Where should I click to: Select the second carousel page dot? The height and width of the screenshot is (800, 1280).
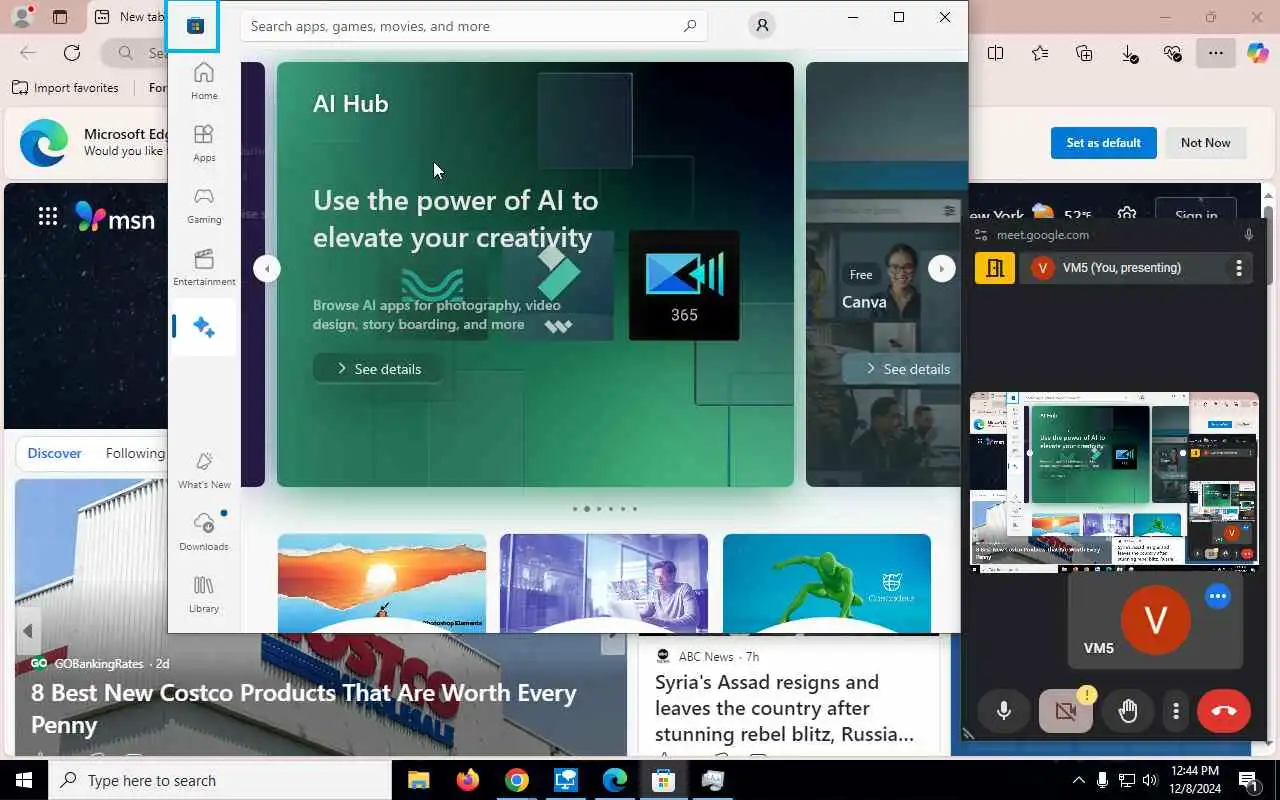587,509
